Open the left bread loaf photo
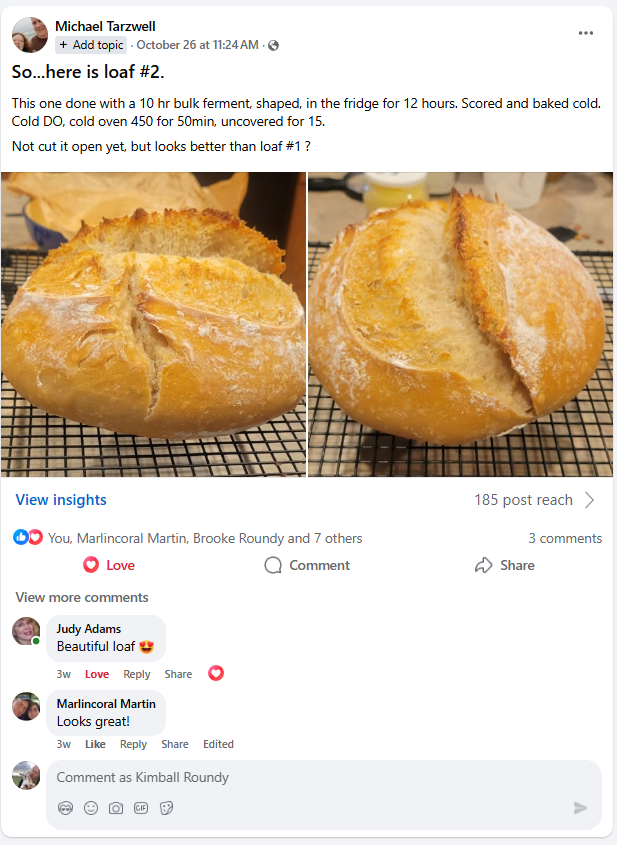Viewport: 617px width, 845px height. coord(154,324)
